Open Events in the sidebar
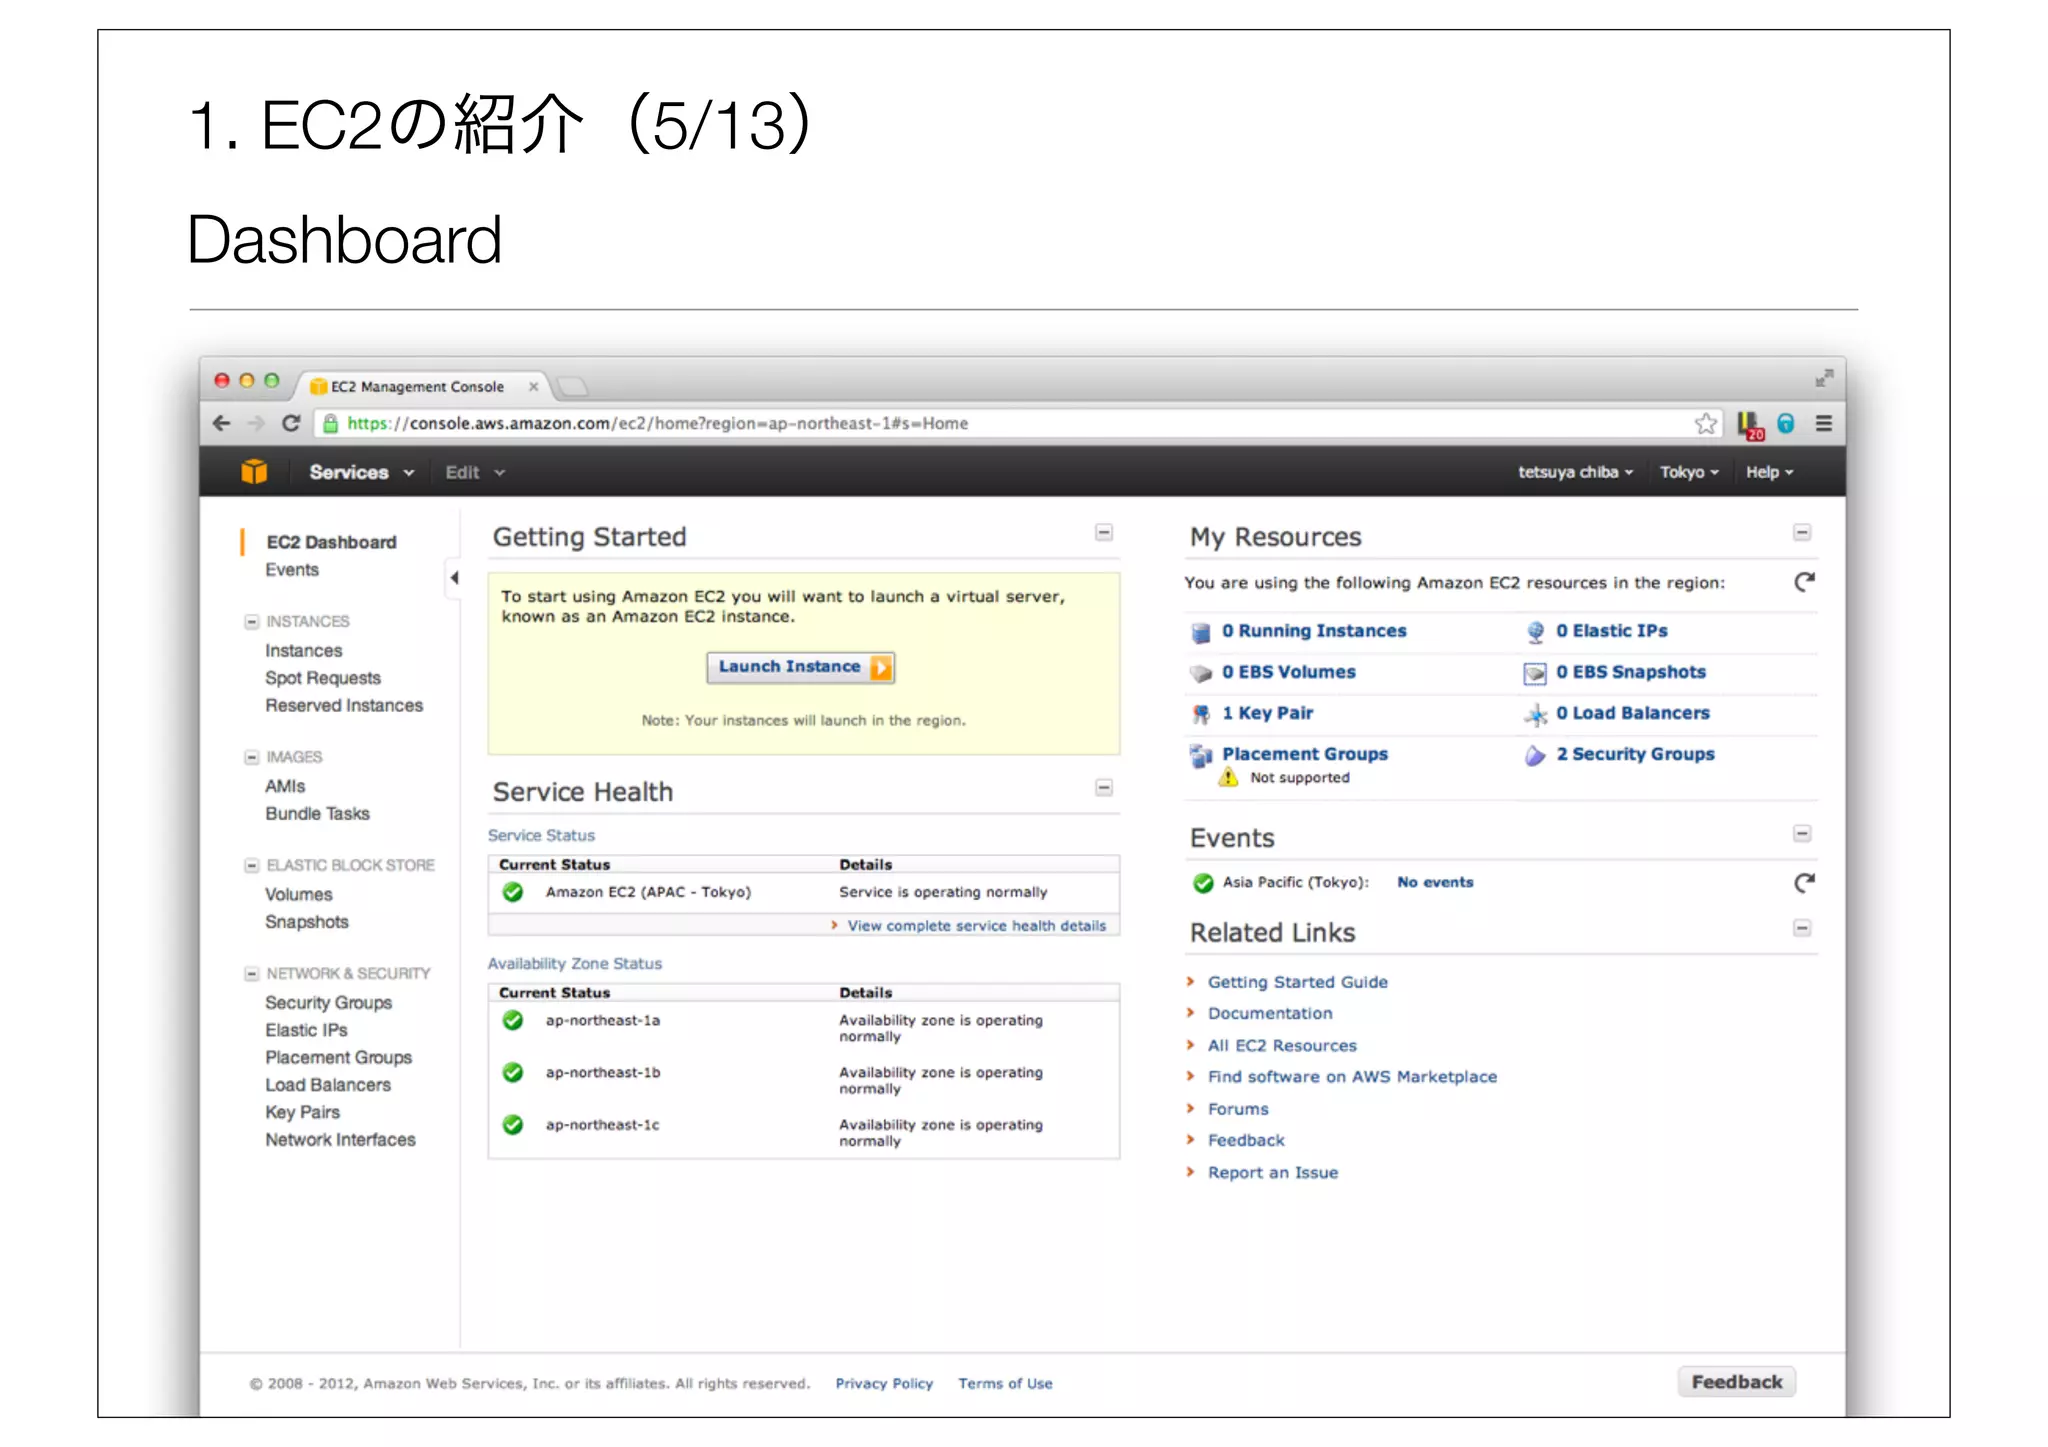This screenshot has width=2048, height=1447. click(292, 570)
